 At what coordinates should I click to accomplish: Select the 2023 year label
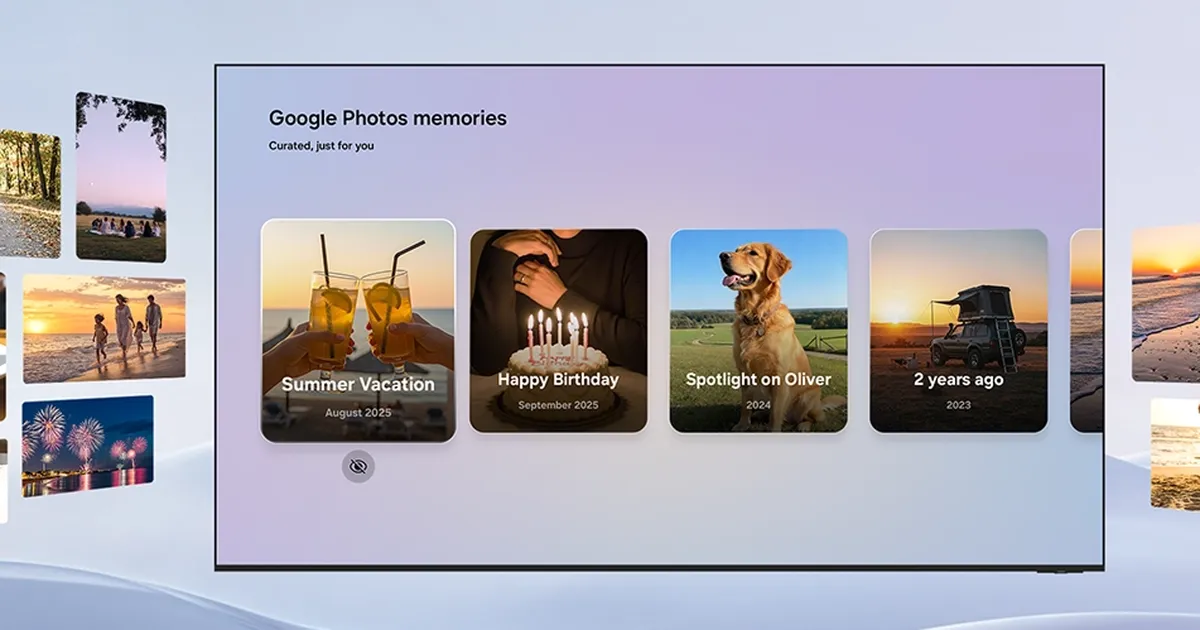958,405
